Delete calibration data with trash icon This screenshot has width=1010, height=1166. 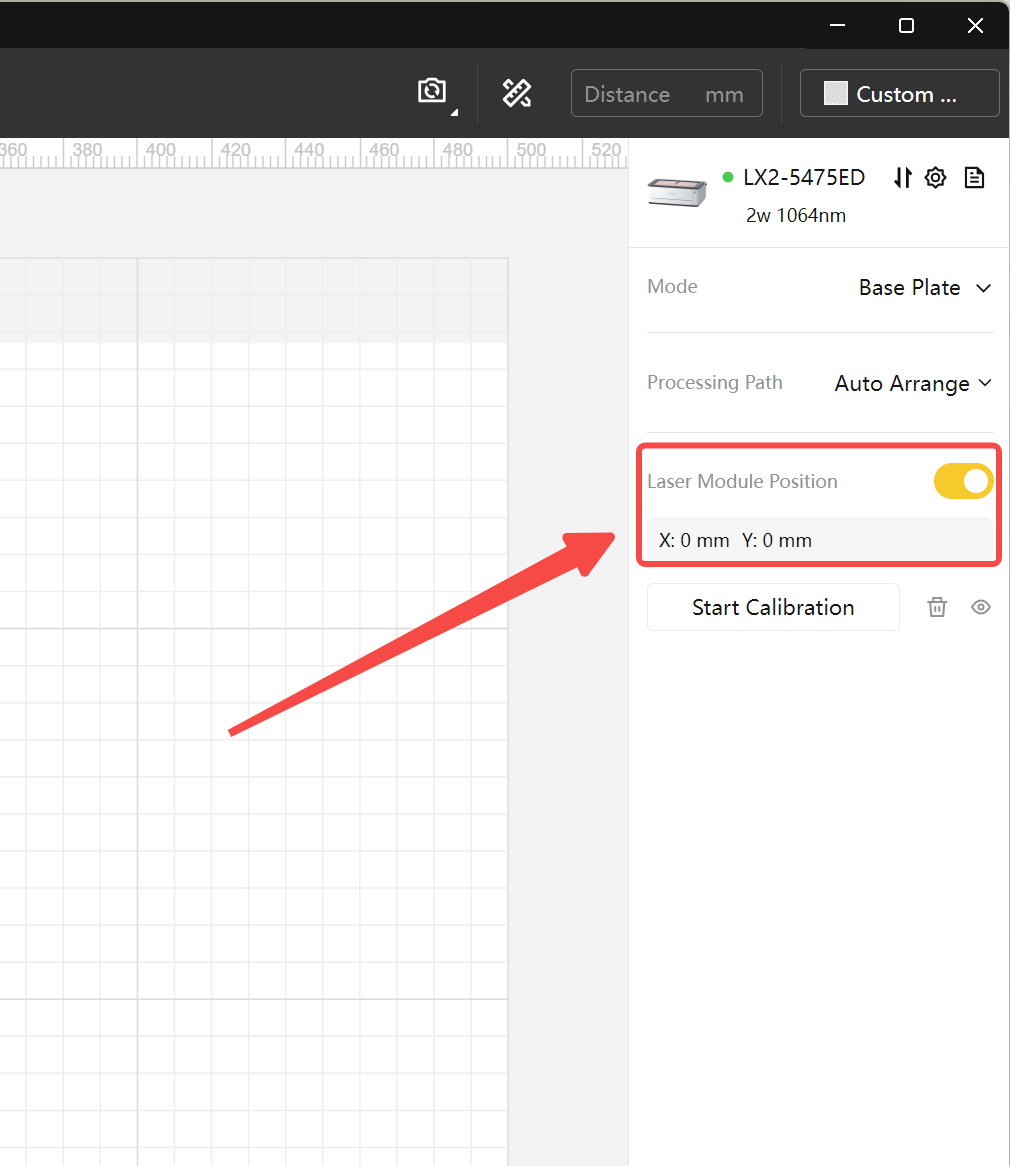pos(937,607)
